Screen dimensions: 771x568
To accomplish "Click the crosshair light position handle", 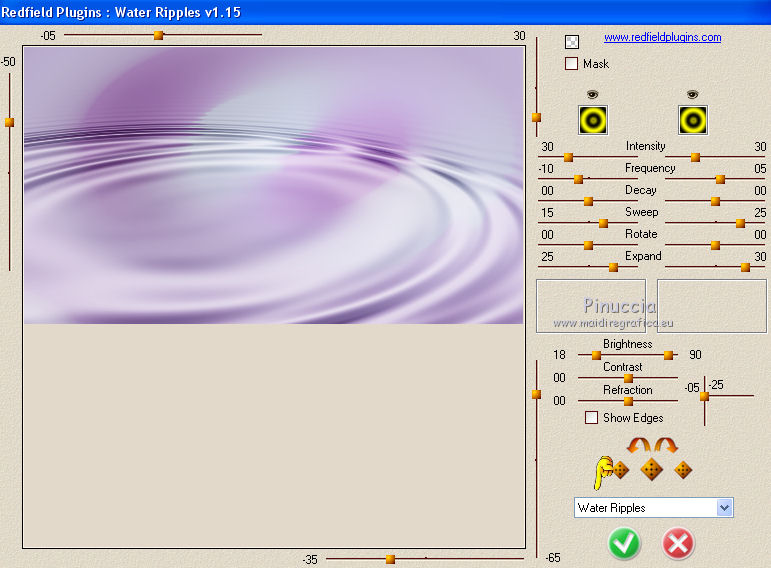I will coord(705,396).
